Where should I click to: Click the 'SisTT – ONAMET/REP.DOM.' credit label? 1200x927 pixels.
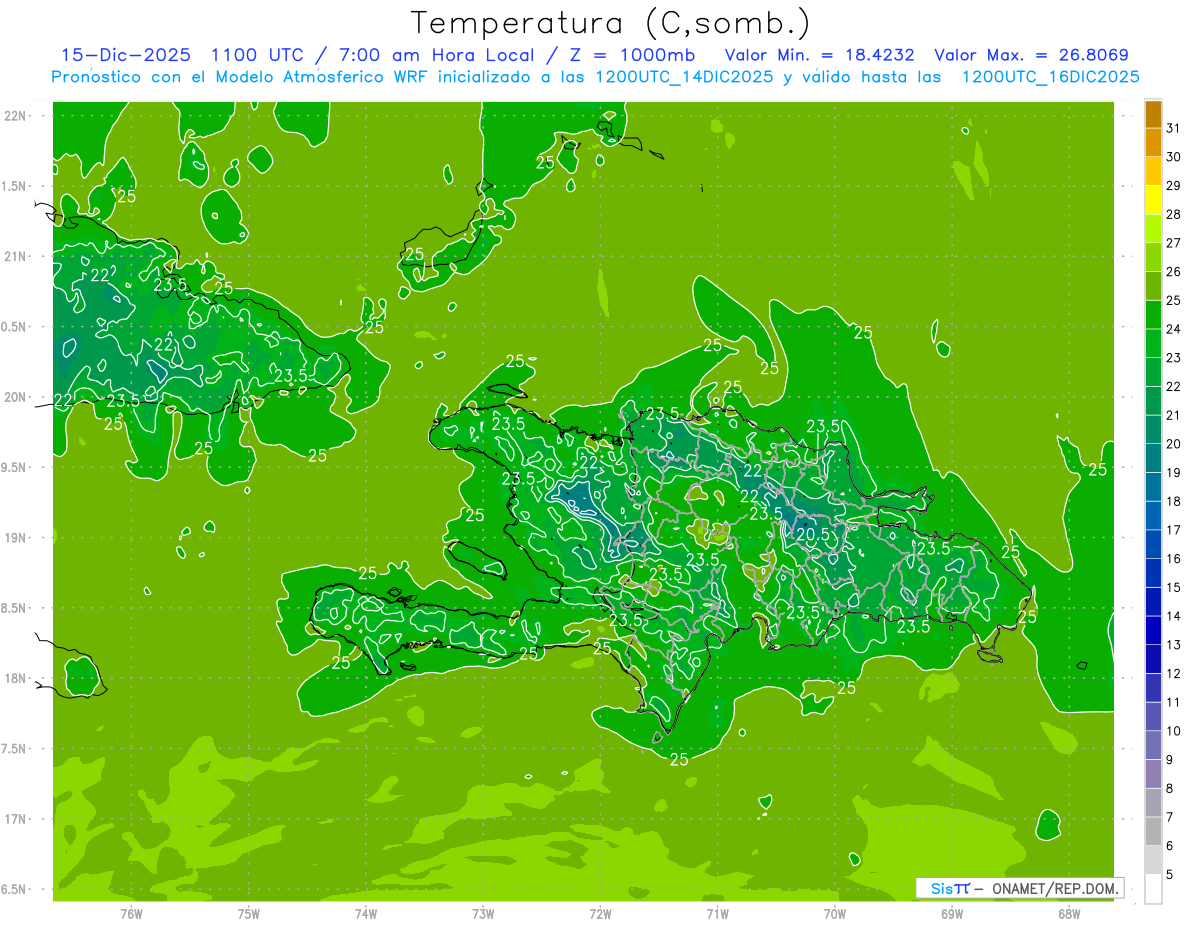pos(1020,888)
